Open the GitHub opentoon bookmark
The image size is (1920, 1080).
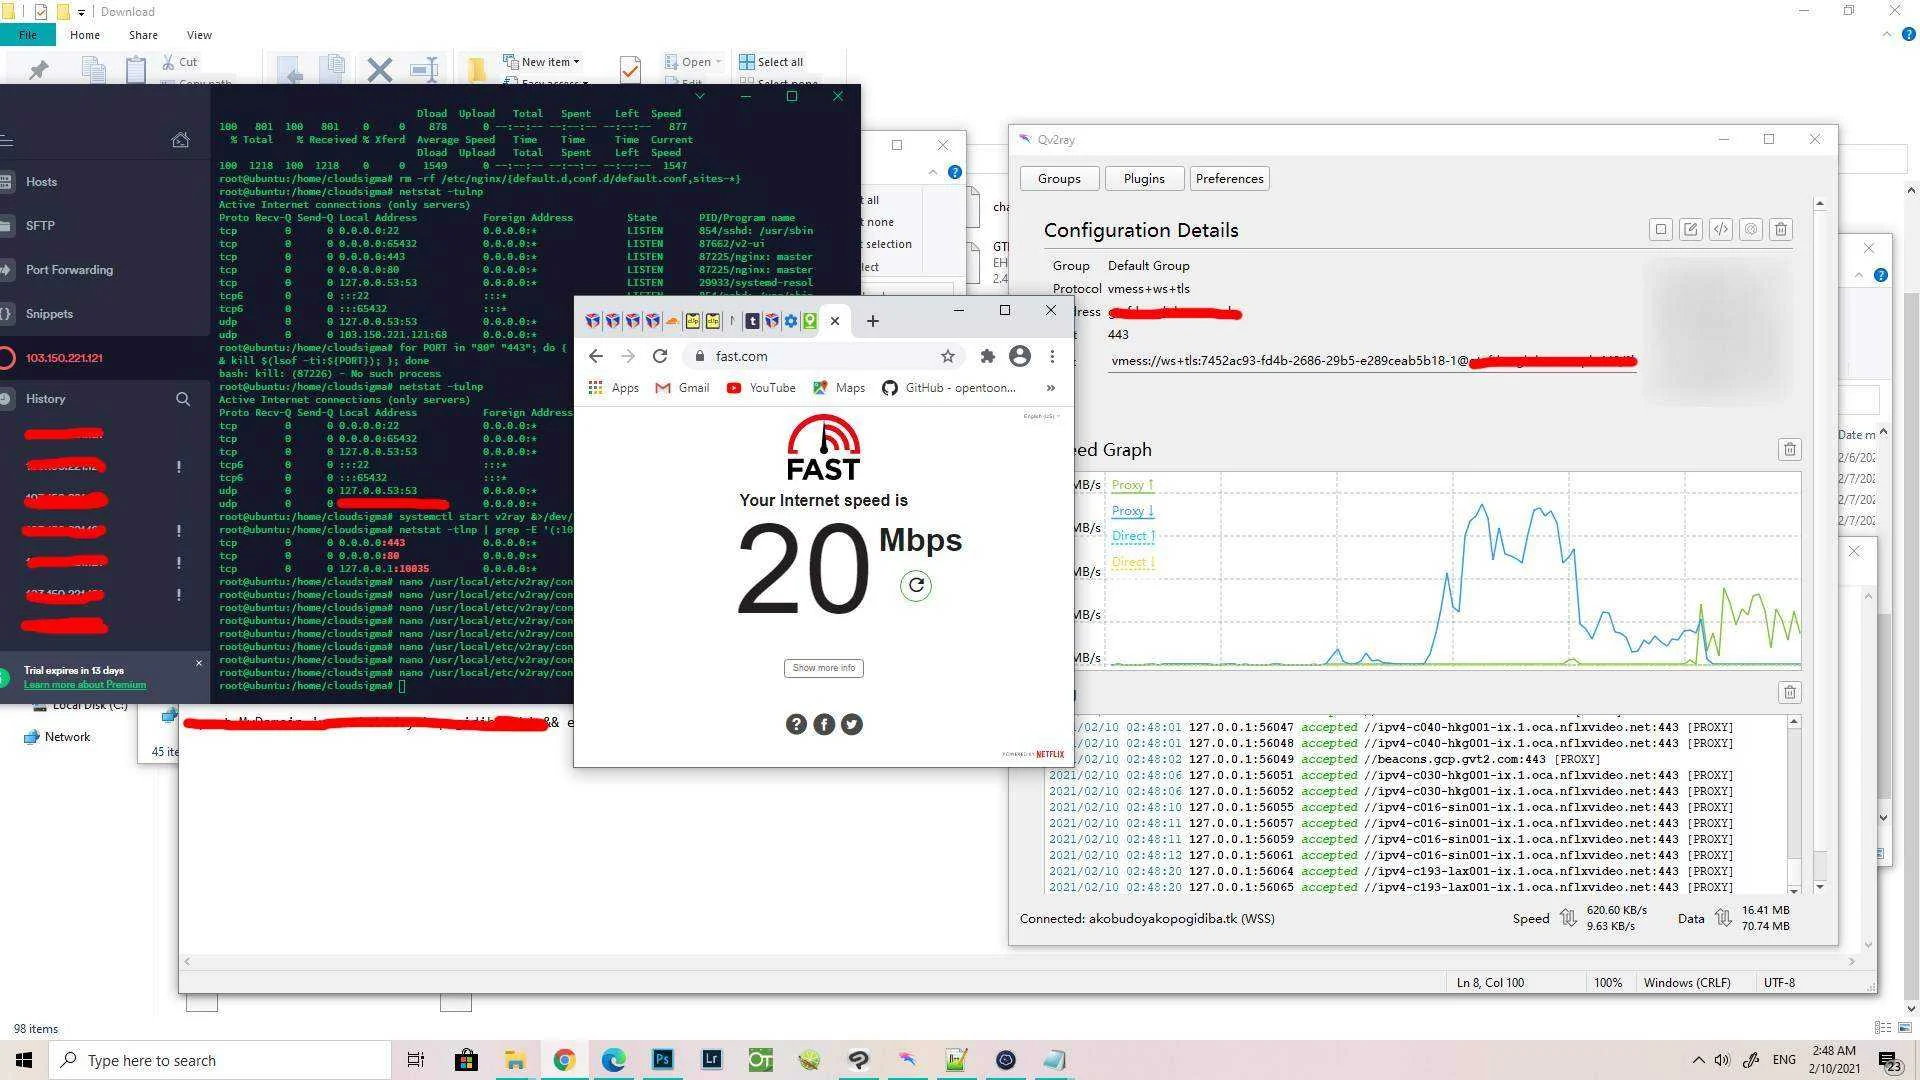[x=949, y=388]
